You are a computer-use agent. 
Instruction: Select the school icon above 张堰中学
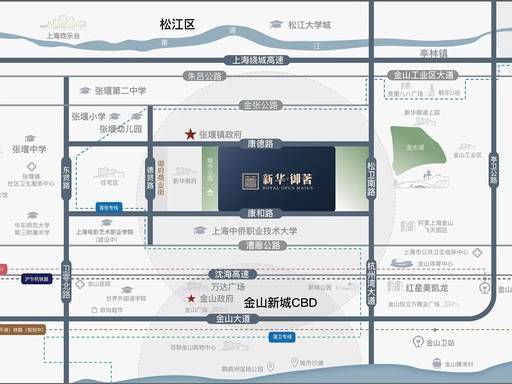tap(30, 138)
